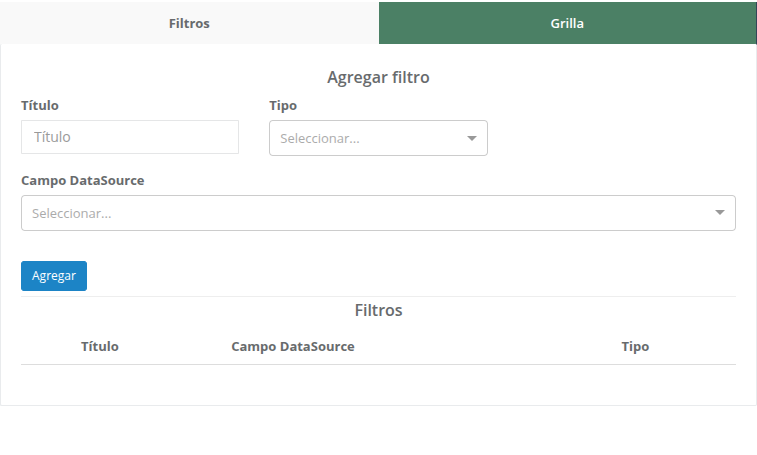This screenshot has width=757, height=455.
Task: Open the Grilla tab
Action: tap(567, 23)
